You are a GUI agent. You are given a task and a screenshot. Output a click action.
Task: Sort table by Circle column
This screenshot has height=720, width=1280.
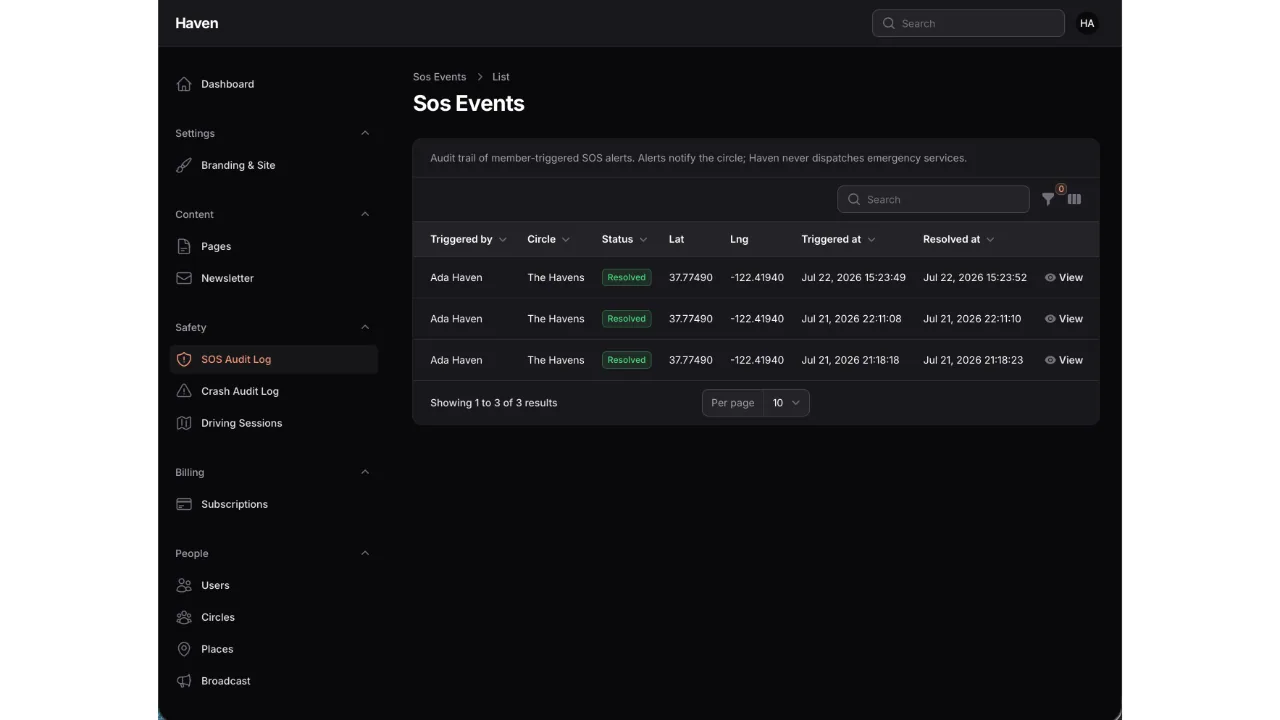pyautogui.click(x=548, y=239)
